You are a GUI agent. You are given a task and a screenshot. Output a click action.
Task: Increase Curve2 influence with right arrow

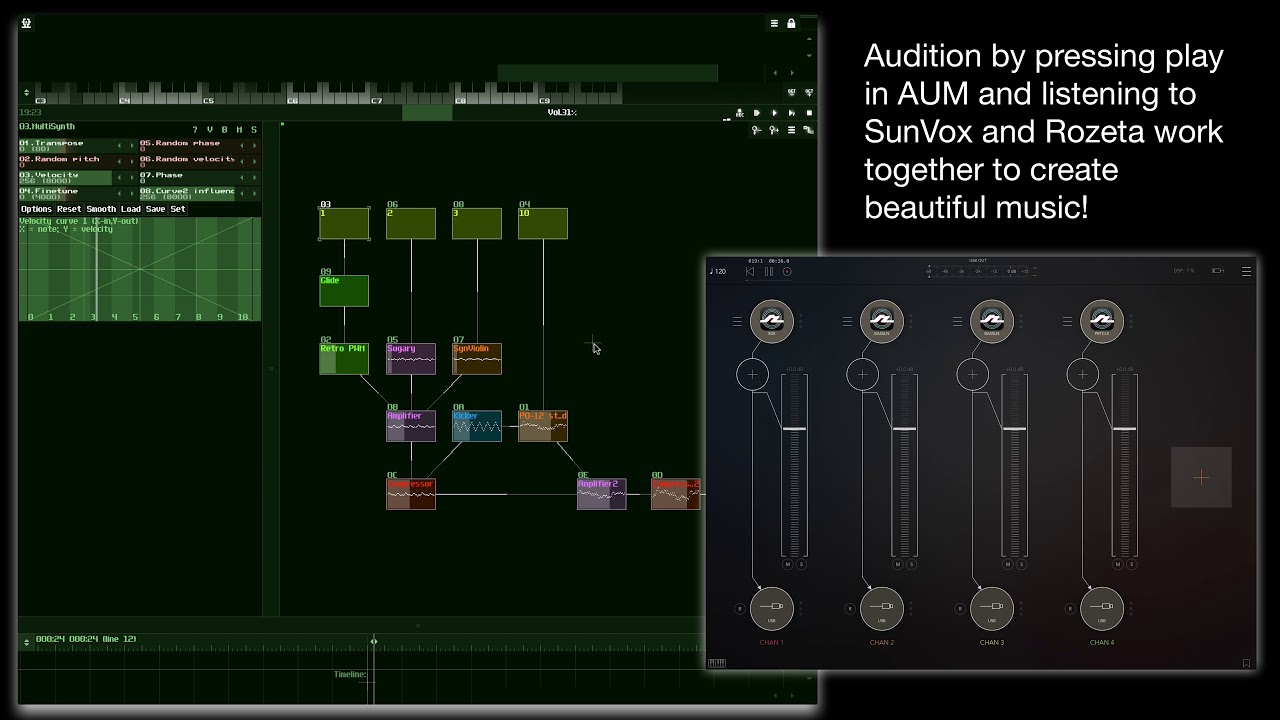[254, 193]
